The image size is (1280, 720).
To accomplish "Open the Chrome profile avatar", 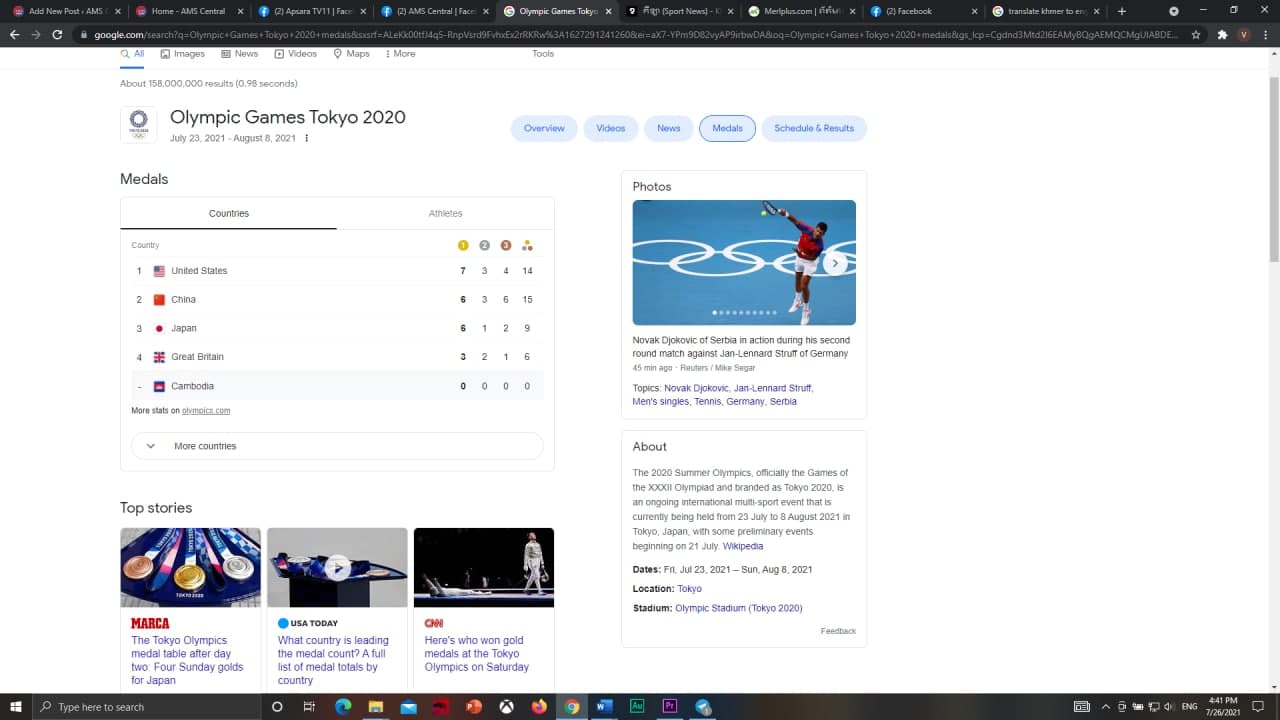I will 1244,34.
